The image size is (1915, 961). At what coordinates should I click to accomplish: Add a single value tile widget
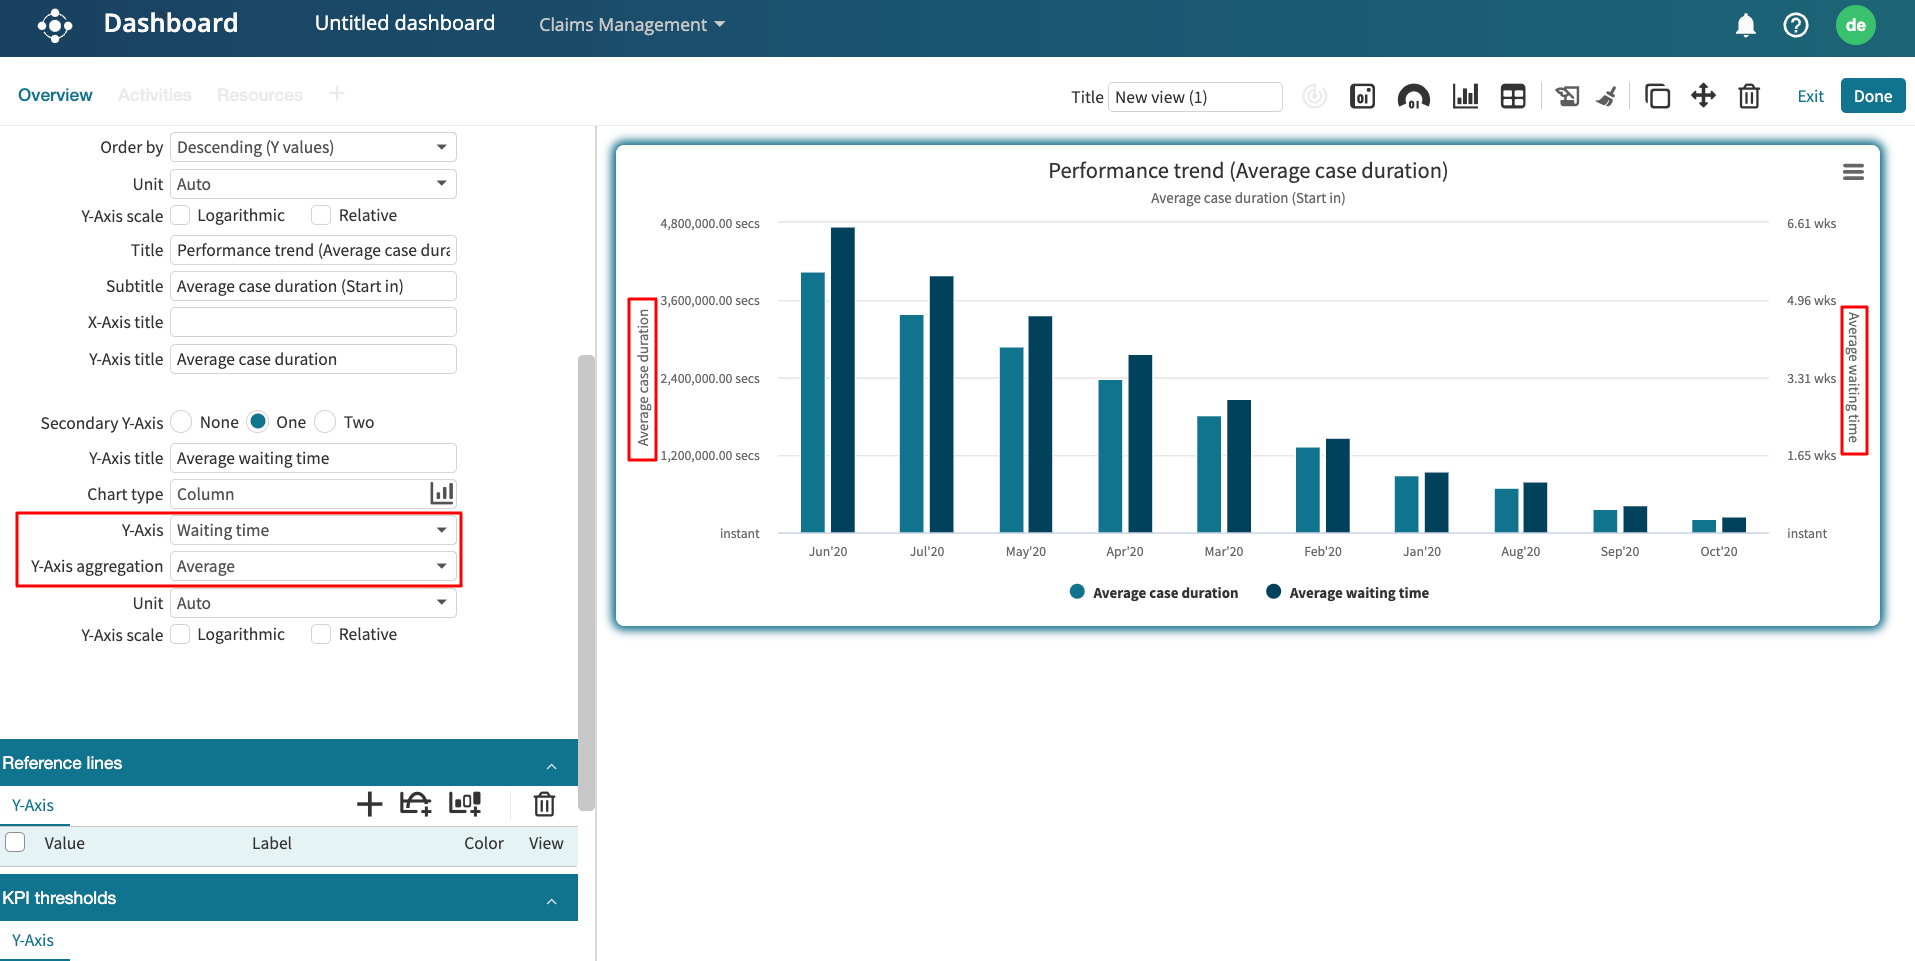(1362, 96)
